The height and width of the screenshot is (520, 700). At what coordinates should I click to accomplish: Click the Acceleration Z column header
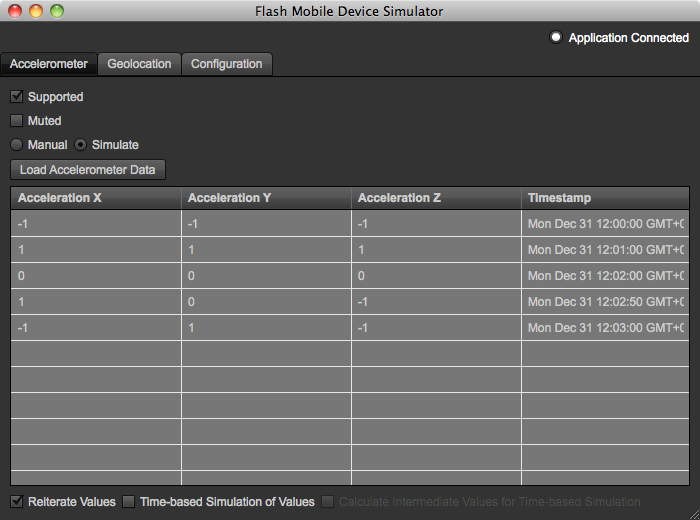click(x=435, y=198)
